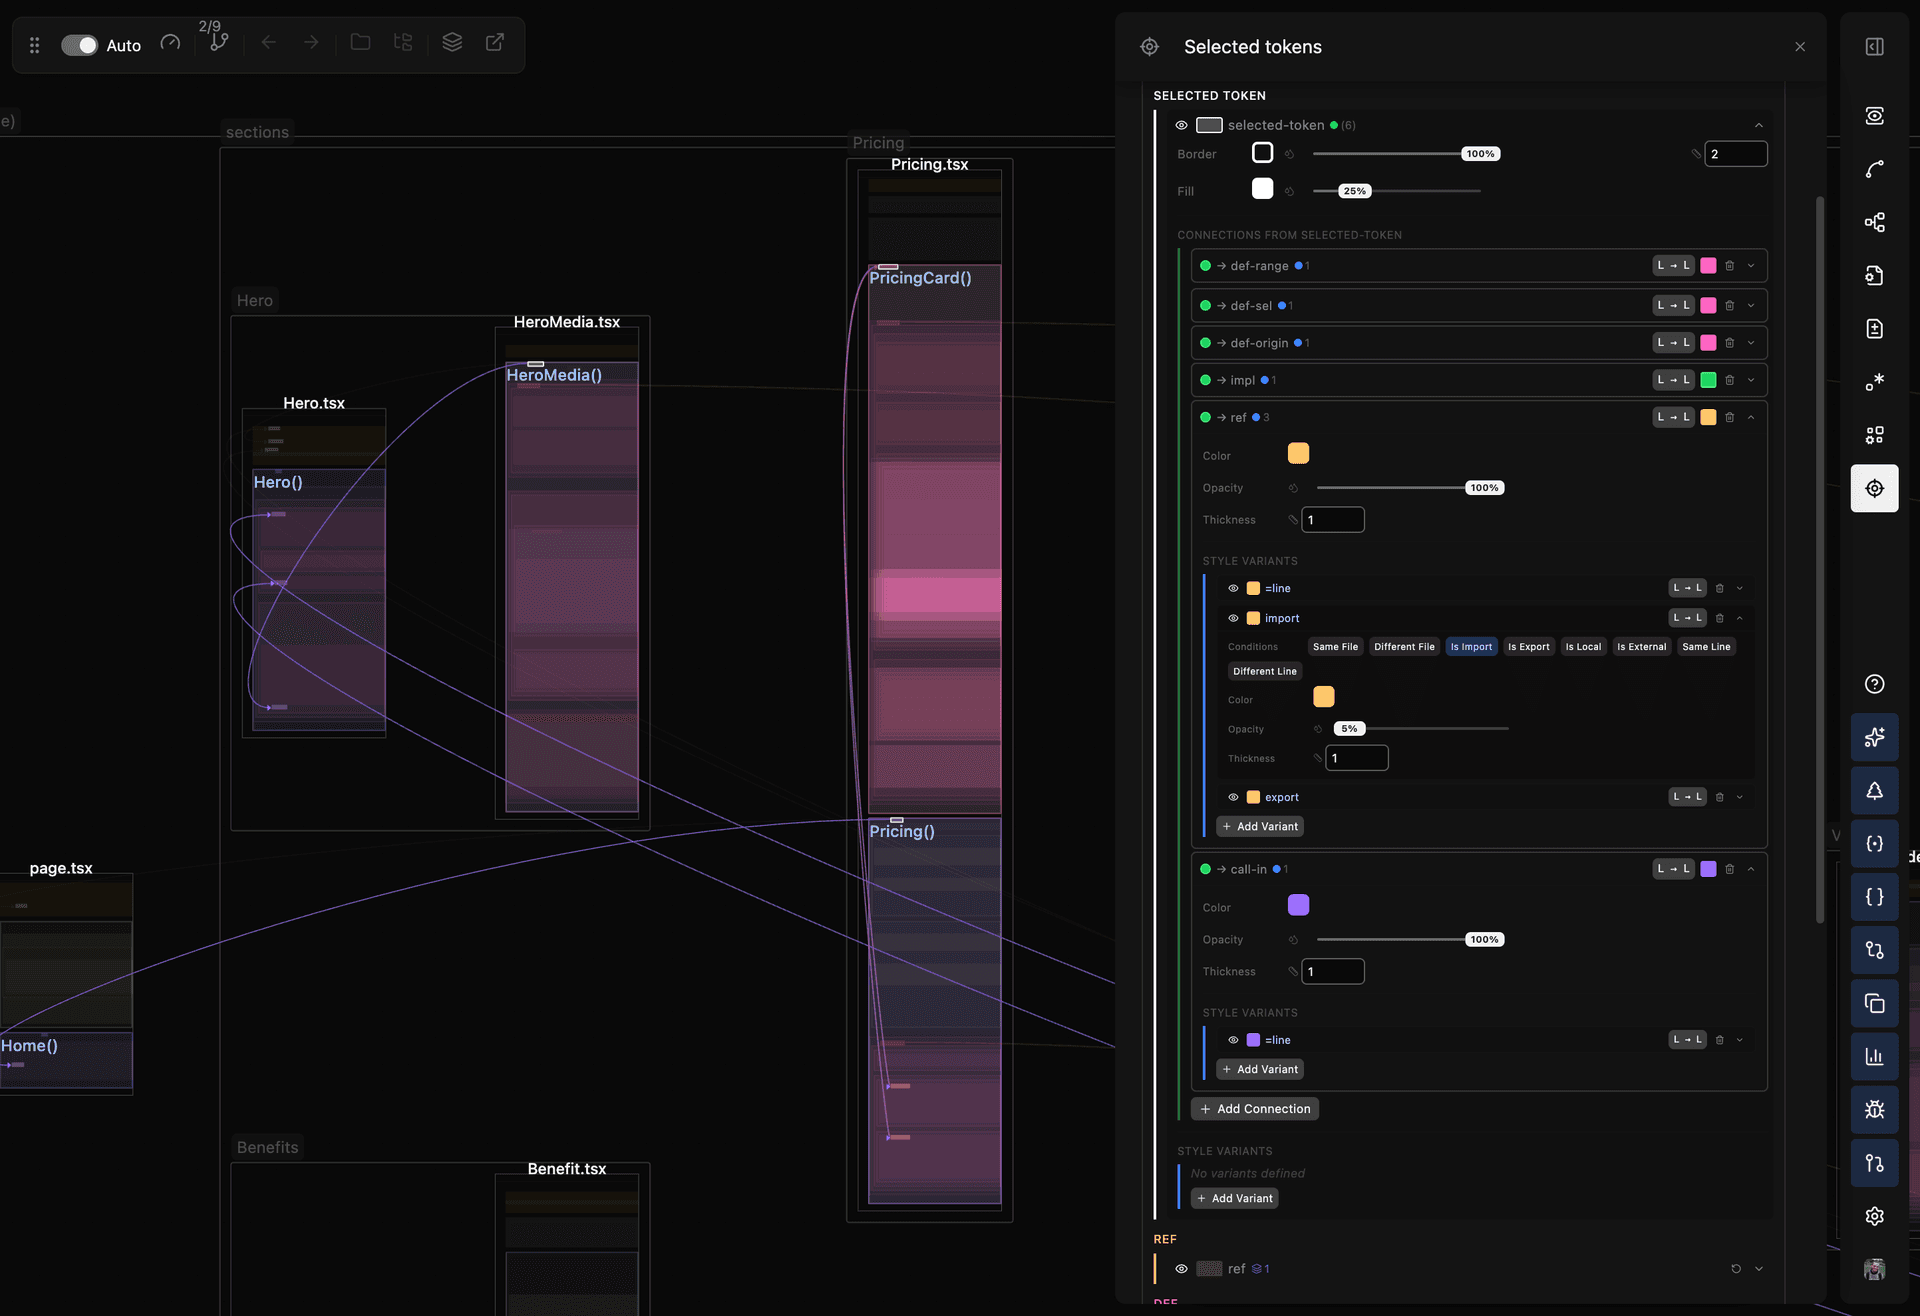The image size is (1920, 1316).
Task: Hide the export style variant
Action: [x=1233, y=797]
